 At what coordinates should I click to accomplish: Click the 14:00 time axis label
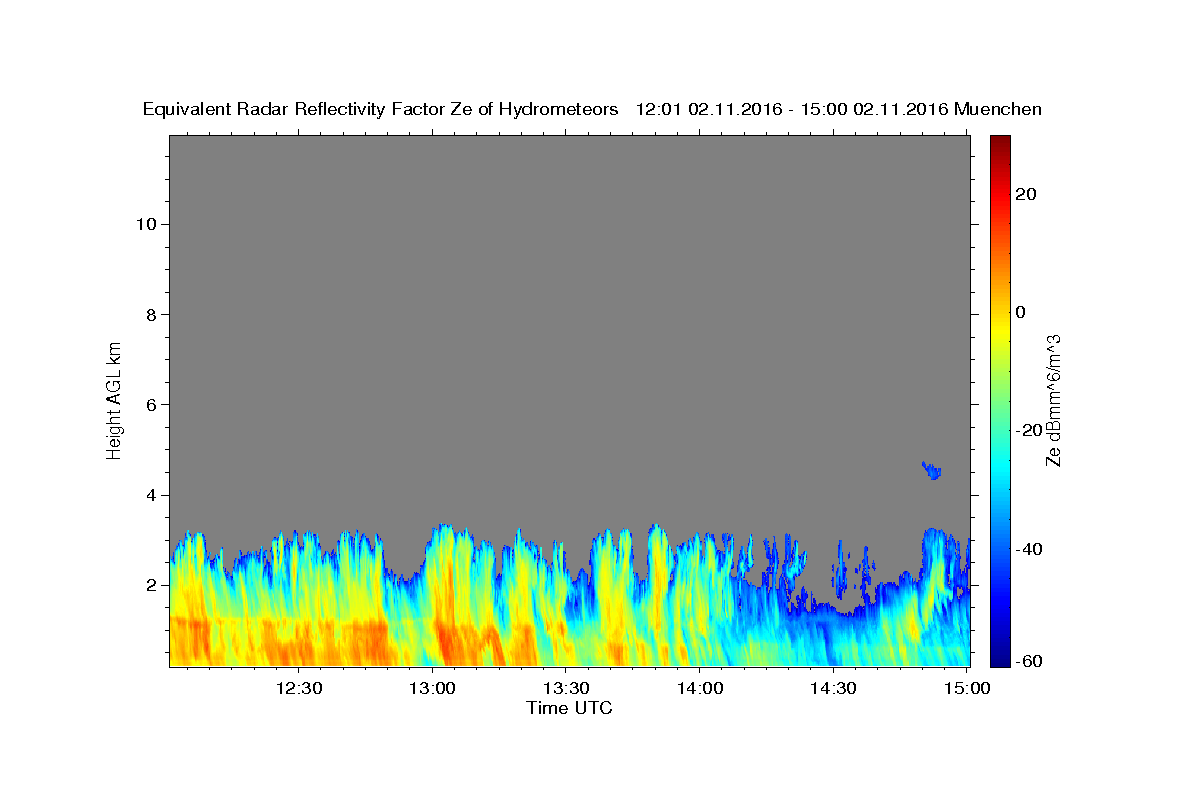[701, 688]
